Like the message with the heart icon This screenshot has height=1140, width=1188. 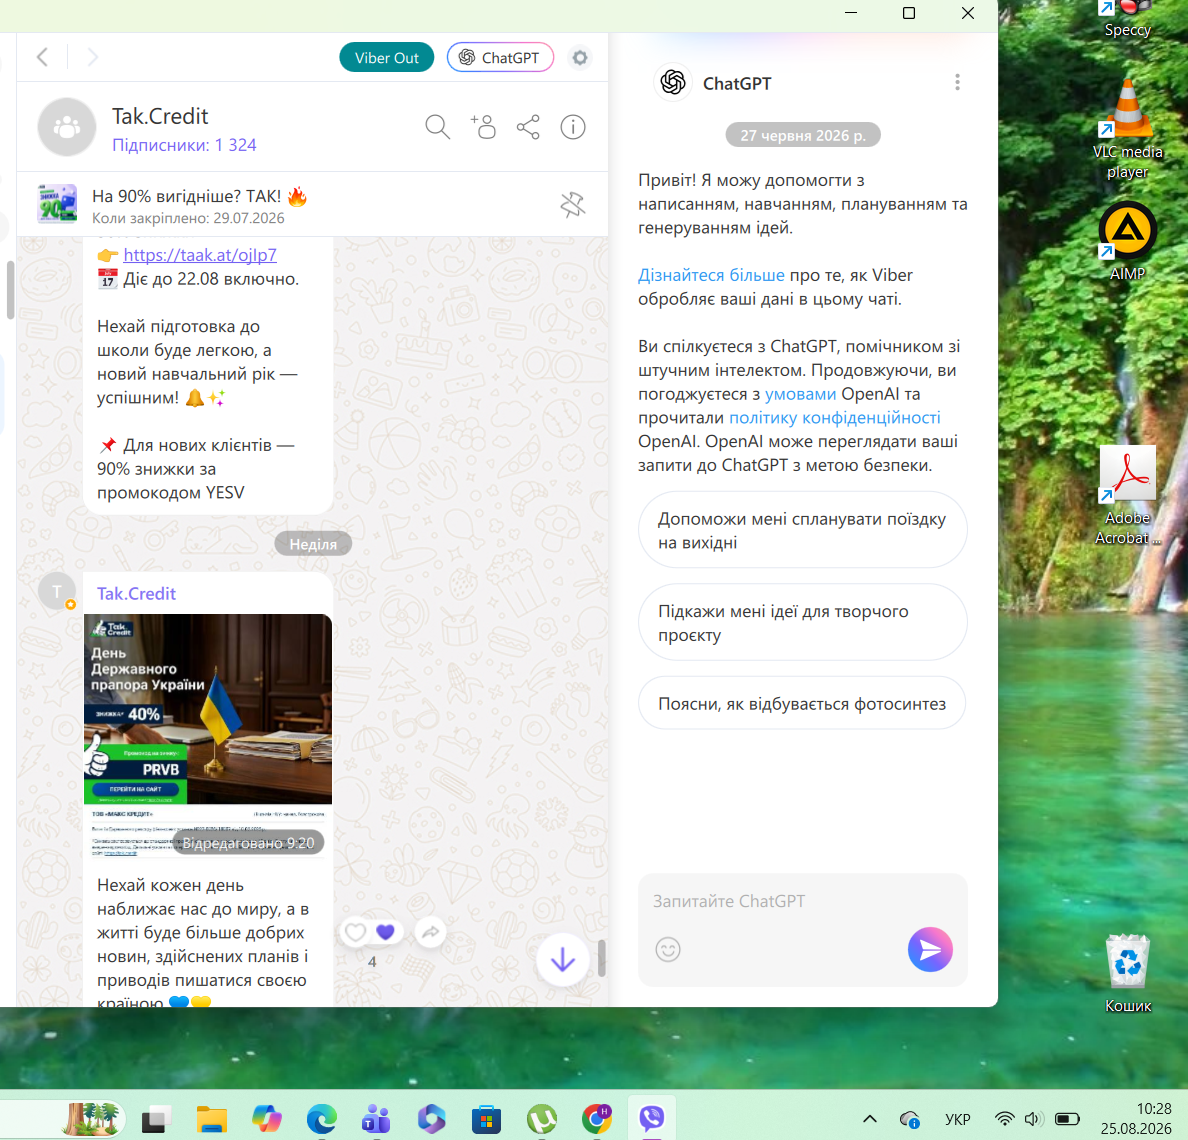coord(355,932)
